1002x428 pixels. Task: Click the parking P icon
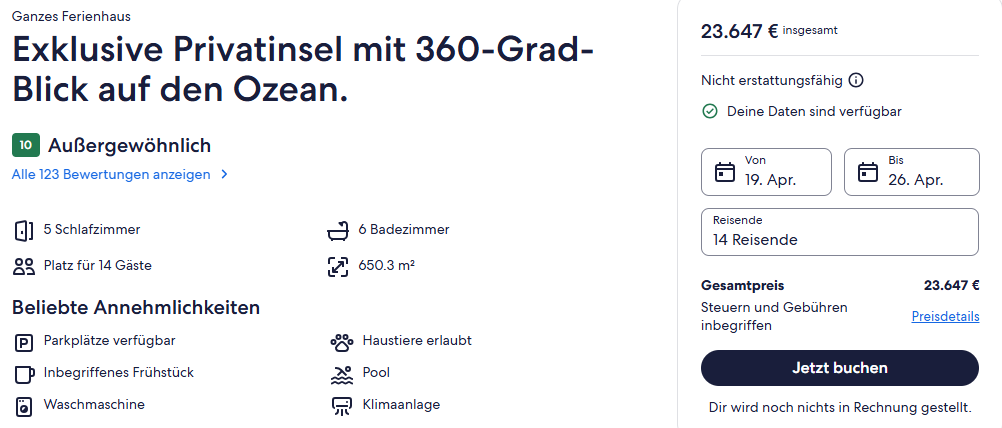24,344
